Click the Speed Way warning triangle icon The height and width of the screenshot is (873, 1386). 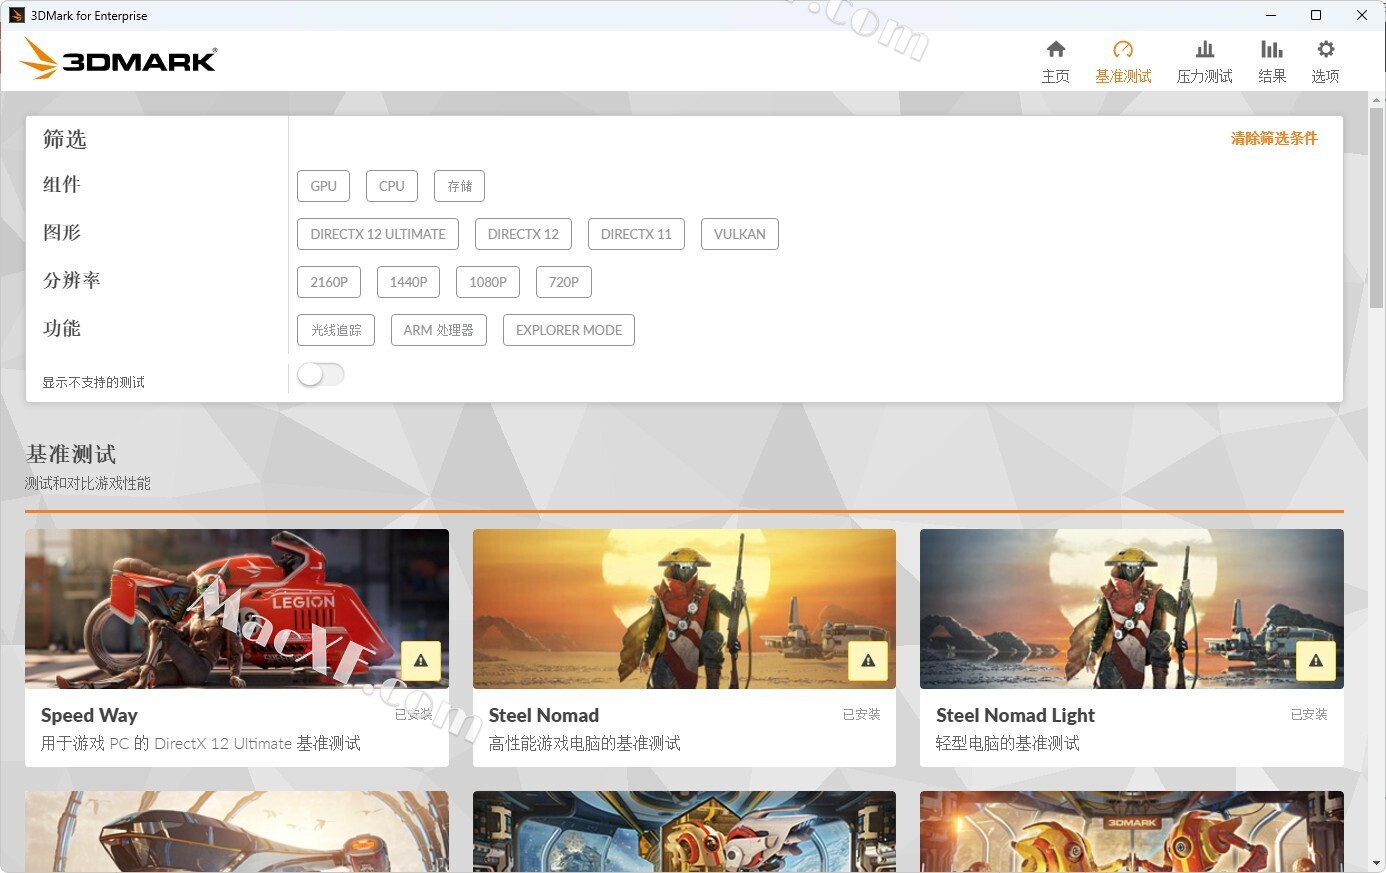[x=421, y=661]
